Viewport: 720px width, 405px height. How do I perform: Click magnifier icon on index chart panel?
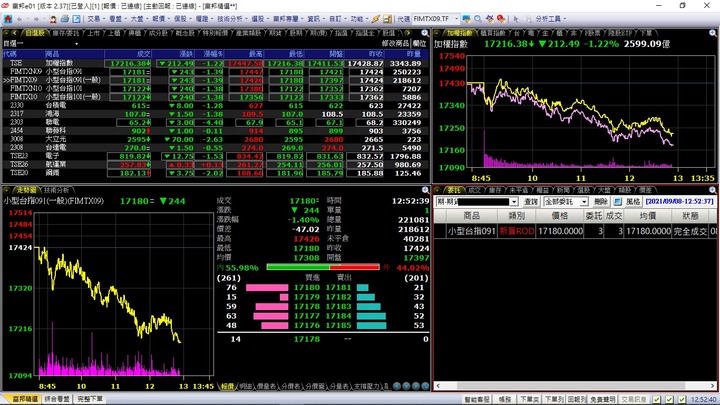(713, 33)
